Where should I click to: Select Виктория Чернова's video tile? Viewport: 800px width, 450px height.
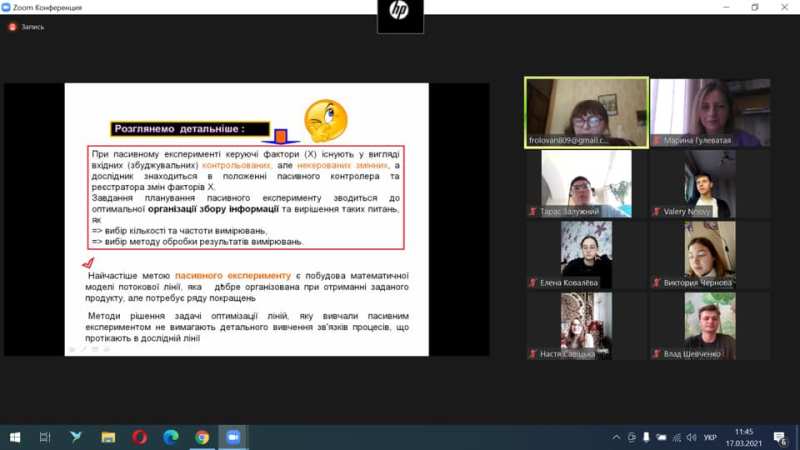[x=710, y=255]
